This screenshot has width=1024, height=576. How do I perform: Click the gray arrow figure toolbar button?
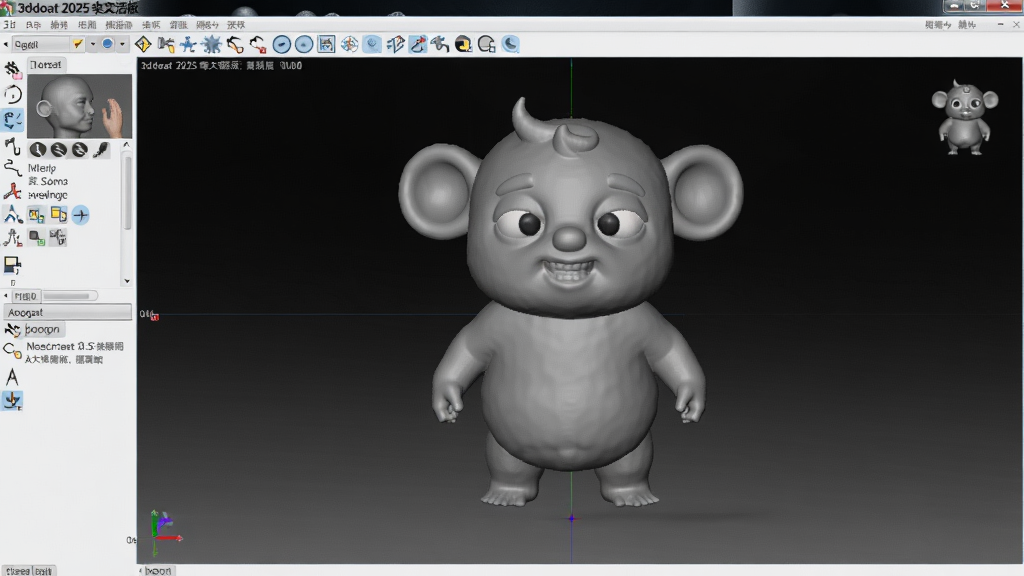point(441,44)
